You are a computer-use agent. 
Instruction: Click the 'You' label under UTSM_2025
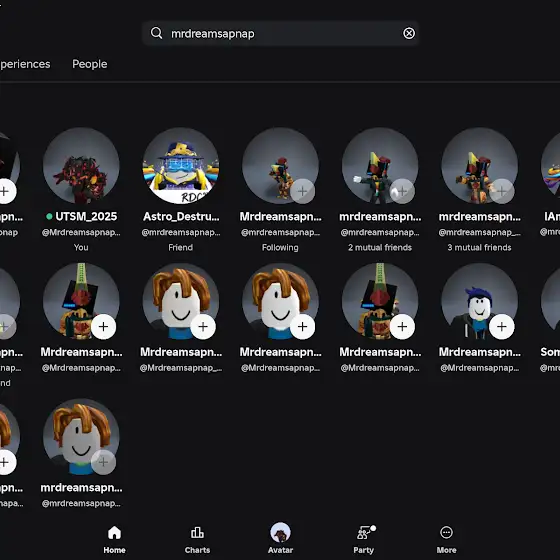(x=81, y=248)
